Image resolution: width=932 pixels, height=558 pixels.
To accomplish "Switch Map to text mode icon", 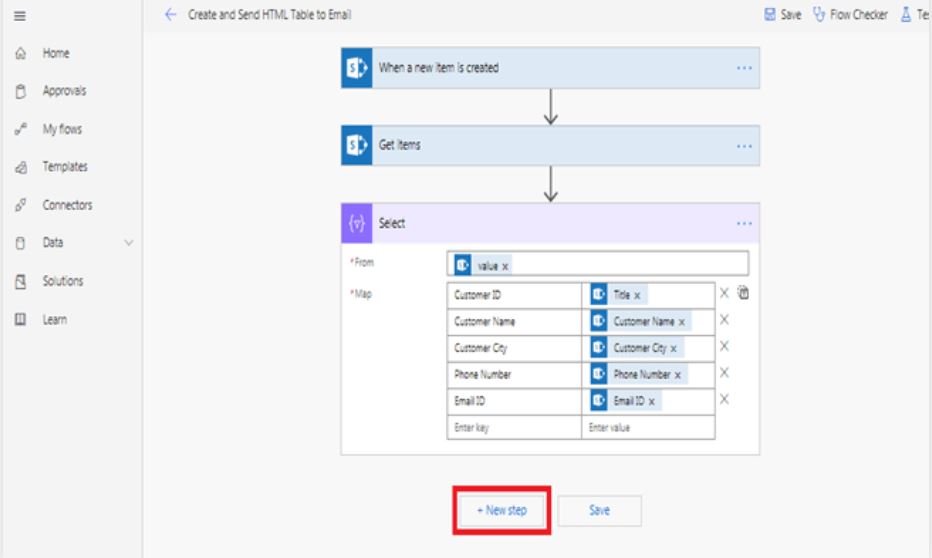I will pyautogui.click(x=743, y=292).
